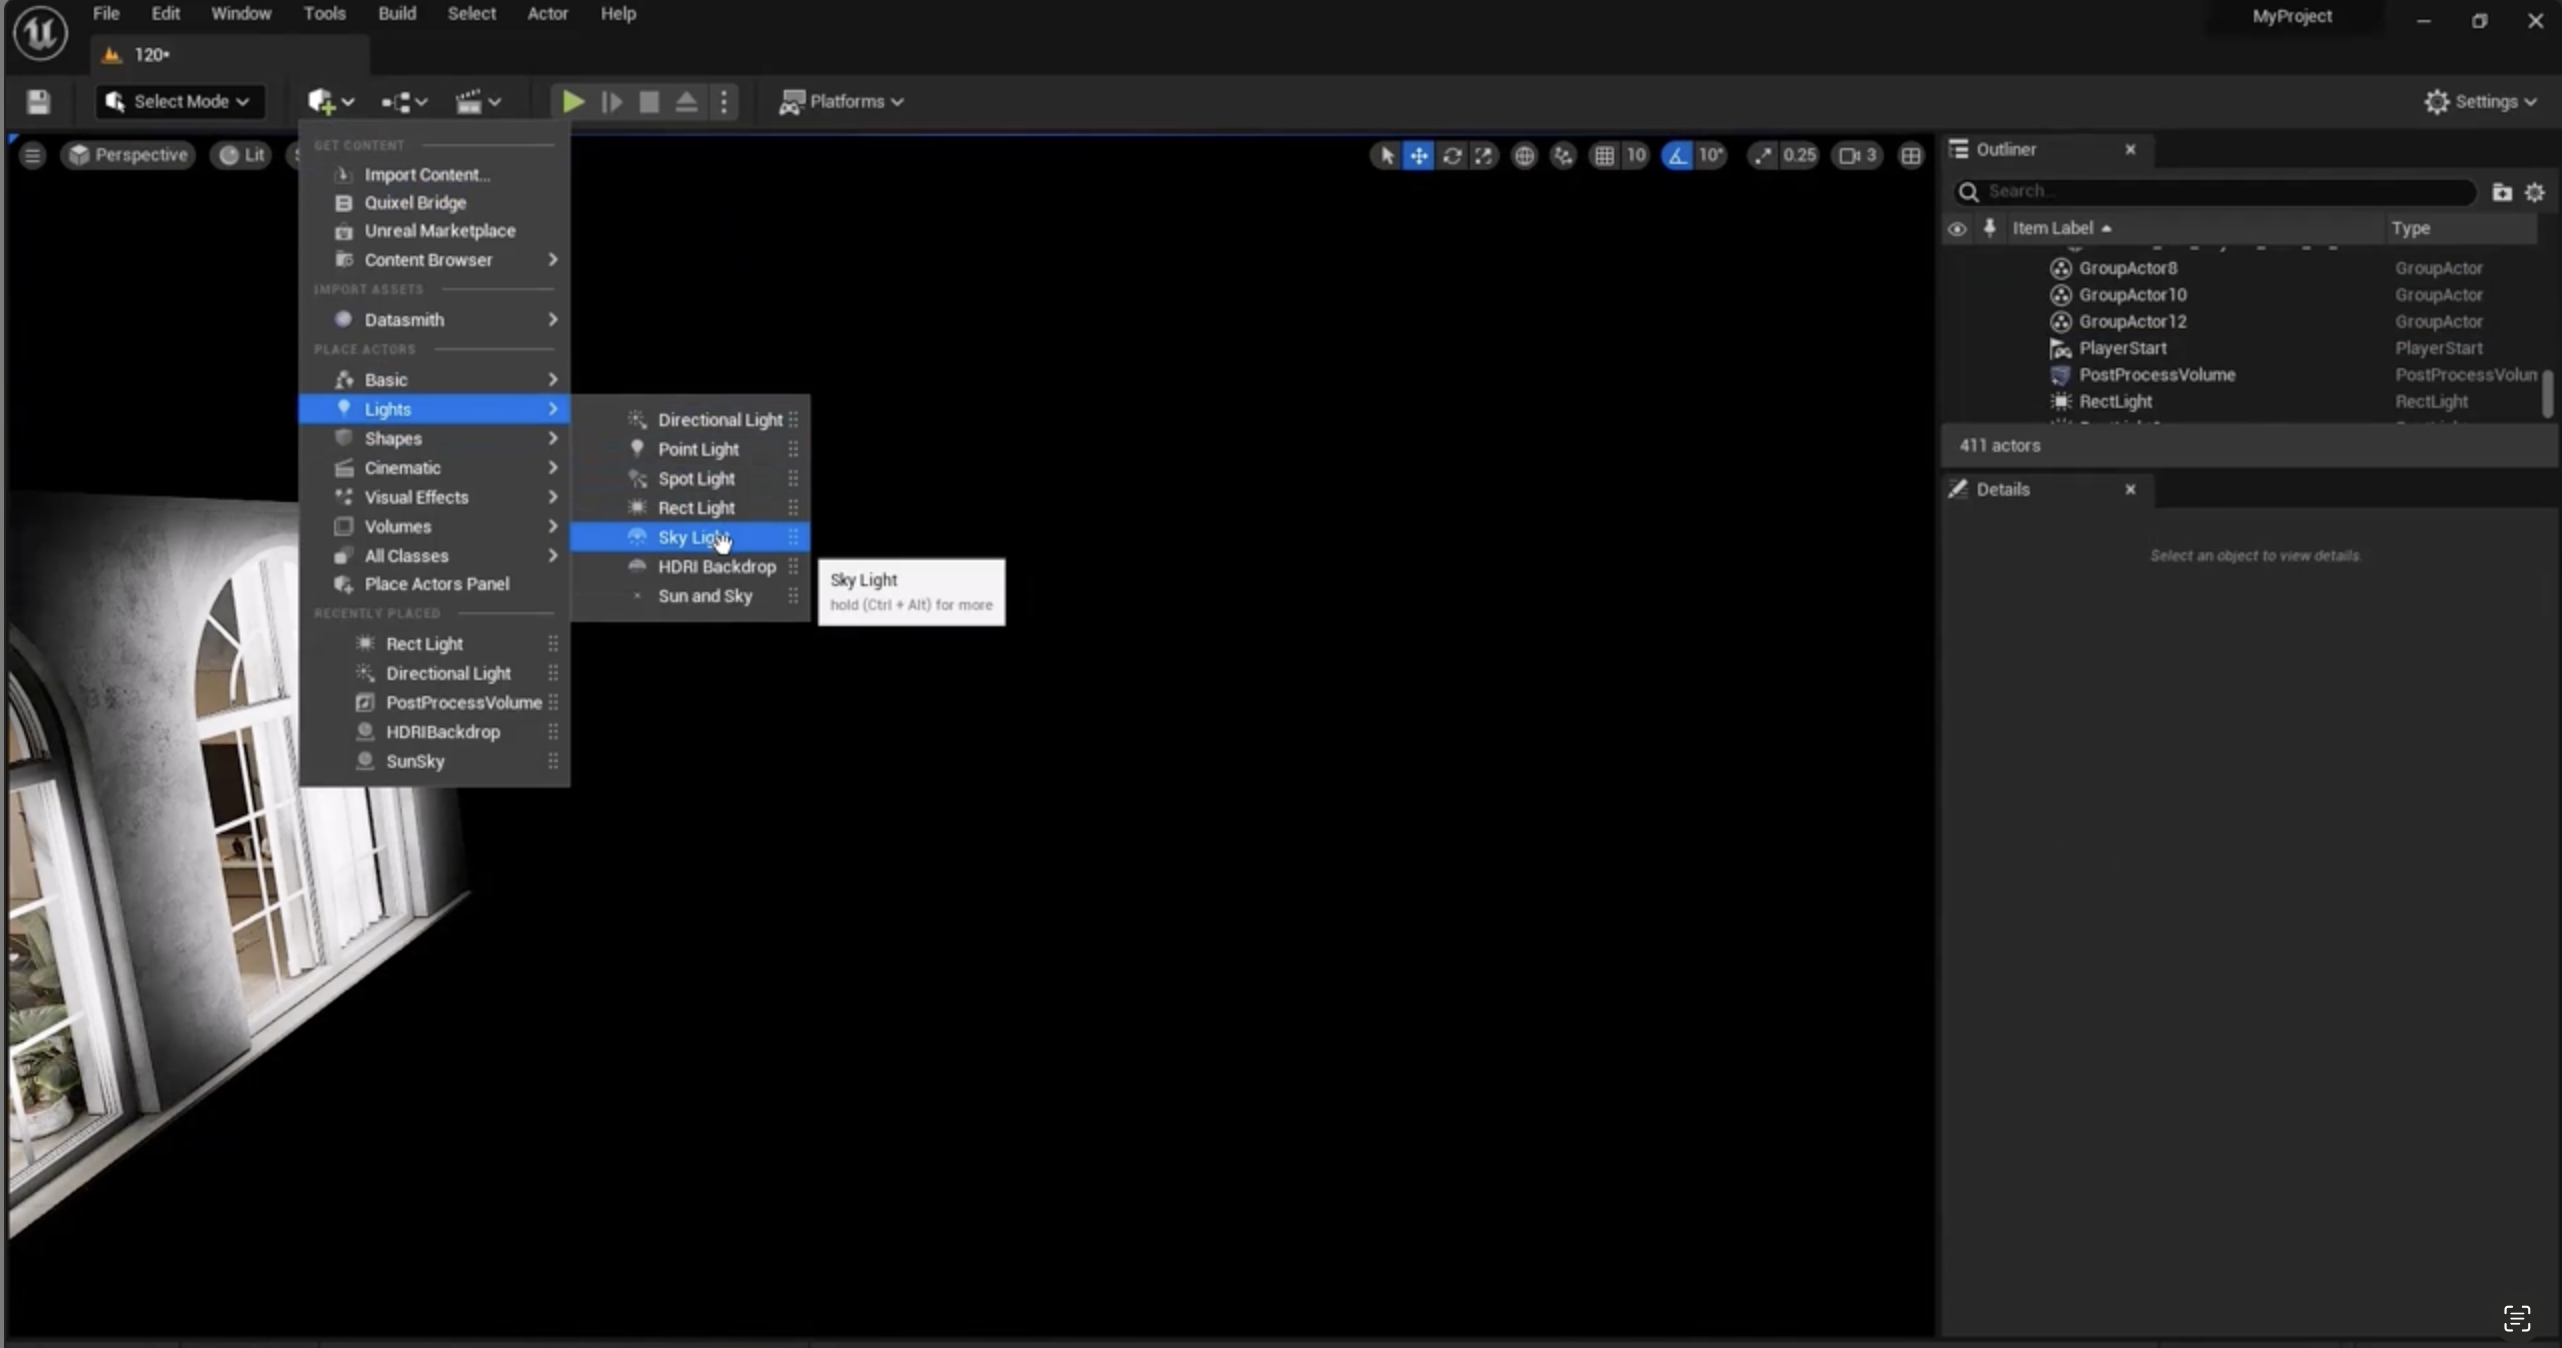The height and width of the screenshot is (1348, 2562).
Task: Open viewport layout grid icon
Action: 1910,155
